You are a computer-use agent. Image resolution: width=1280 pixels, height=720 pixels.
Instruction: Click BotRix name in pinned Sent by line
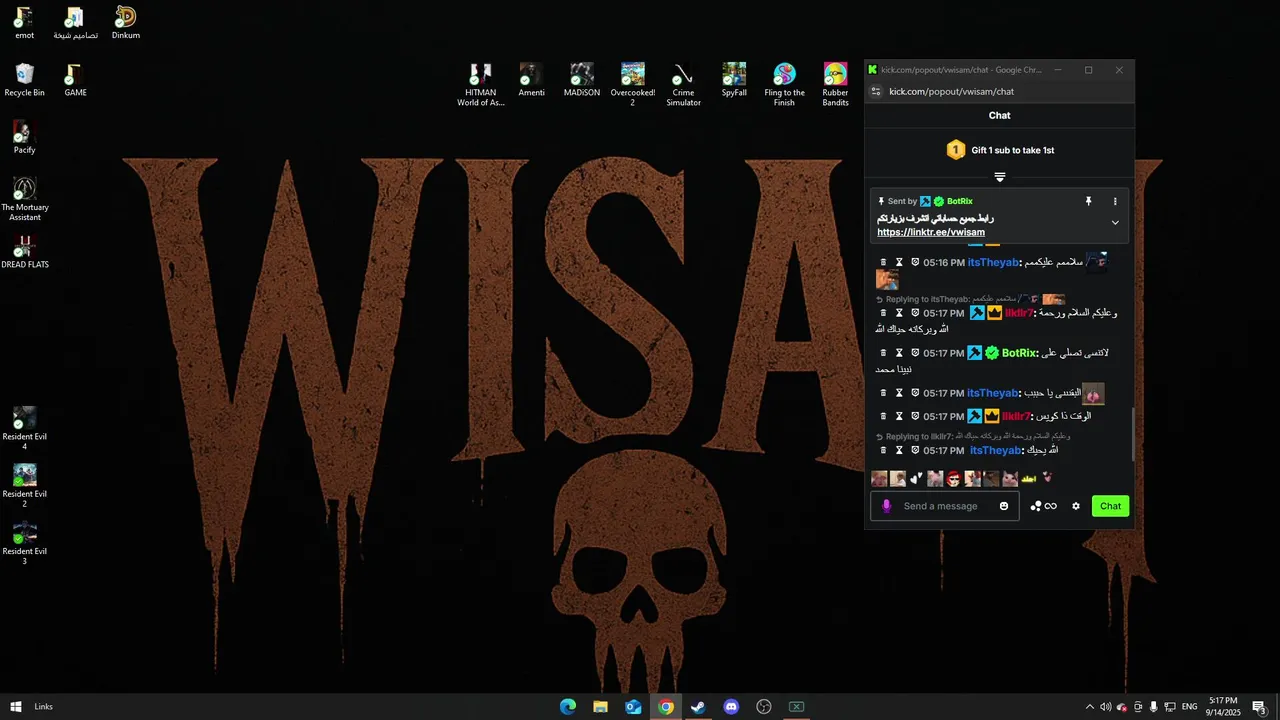[959, 201]
